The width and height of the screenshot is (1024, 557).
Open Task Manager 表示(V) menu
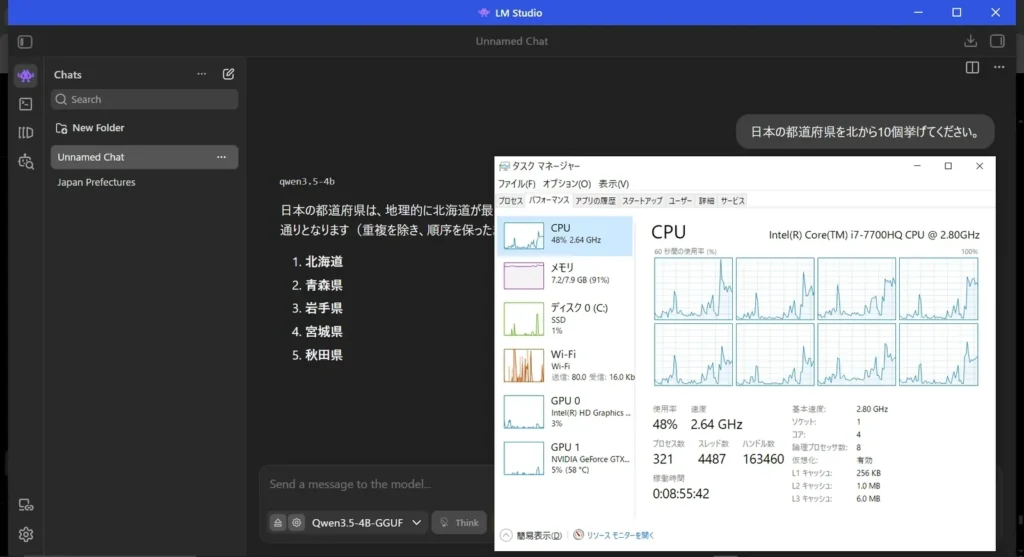[x=613, y=184]
